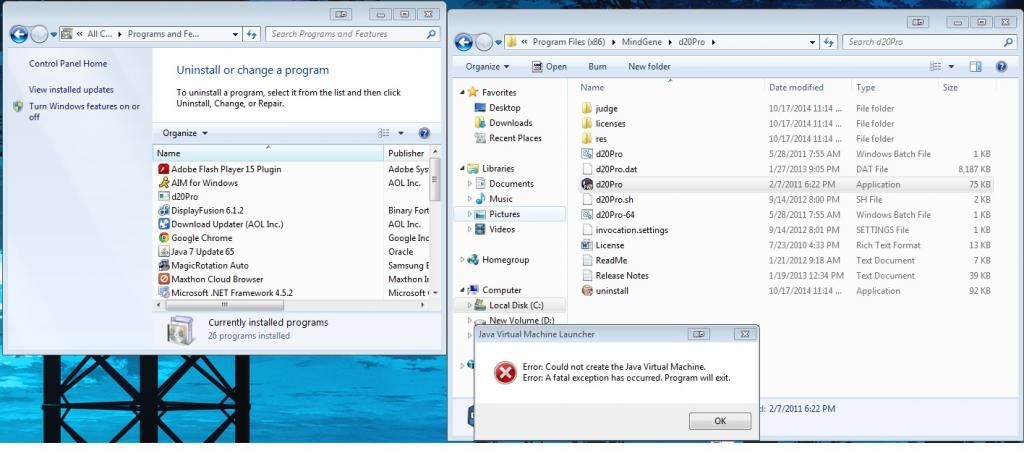Click Burn in the Explorer toolbar

point(597,67)
